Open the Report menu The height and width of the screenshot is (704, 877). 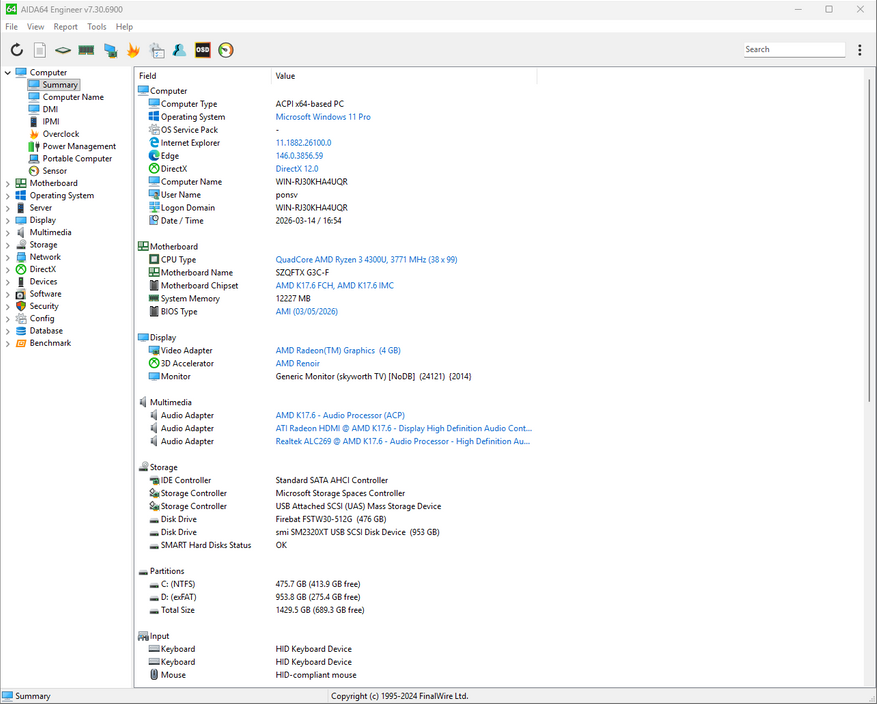pyautogui.click(x=65, y=27)
